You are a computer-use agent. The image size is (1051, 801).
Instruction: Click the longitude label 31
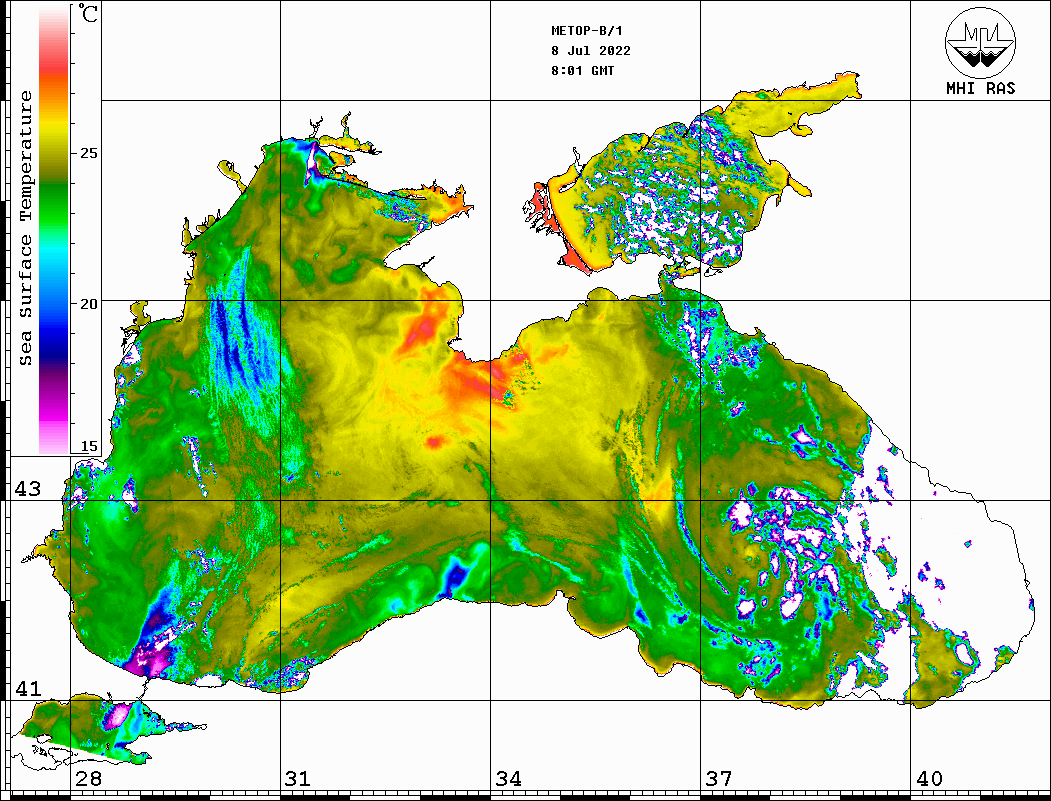[298, 779]
